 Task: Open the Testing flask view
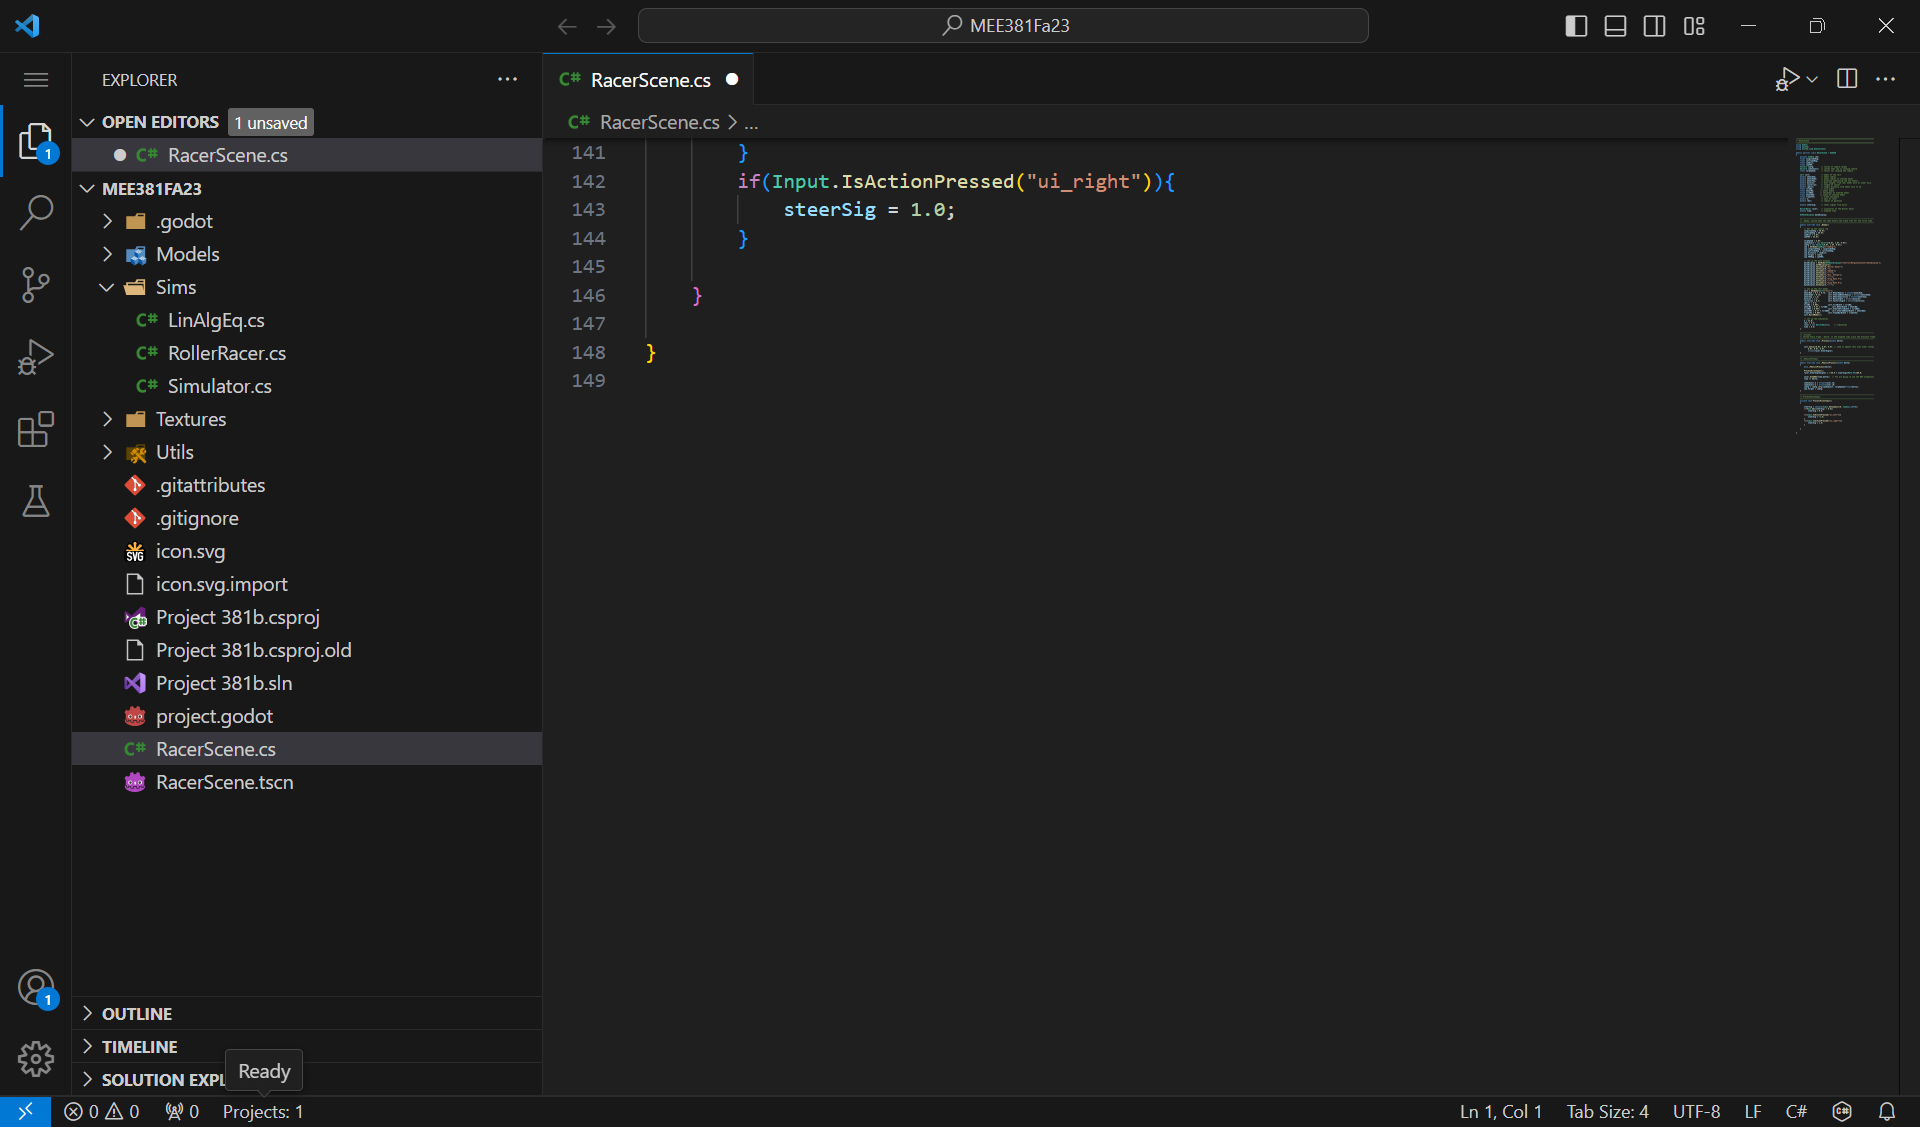click(x=36, y=501)
